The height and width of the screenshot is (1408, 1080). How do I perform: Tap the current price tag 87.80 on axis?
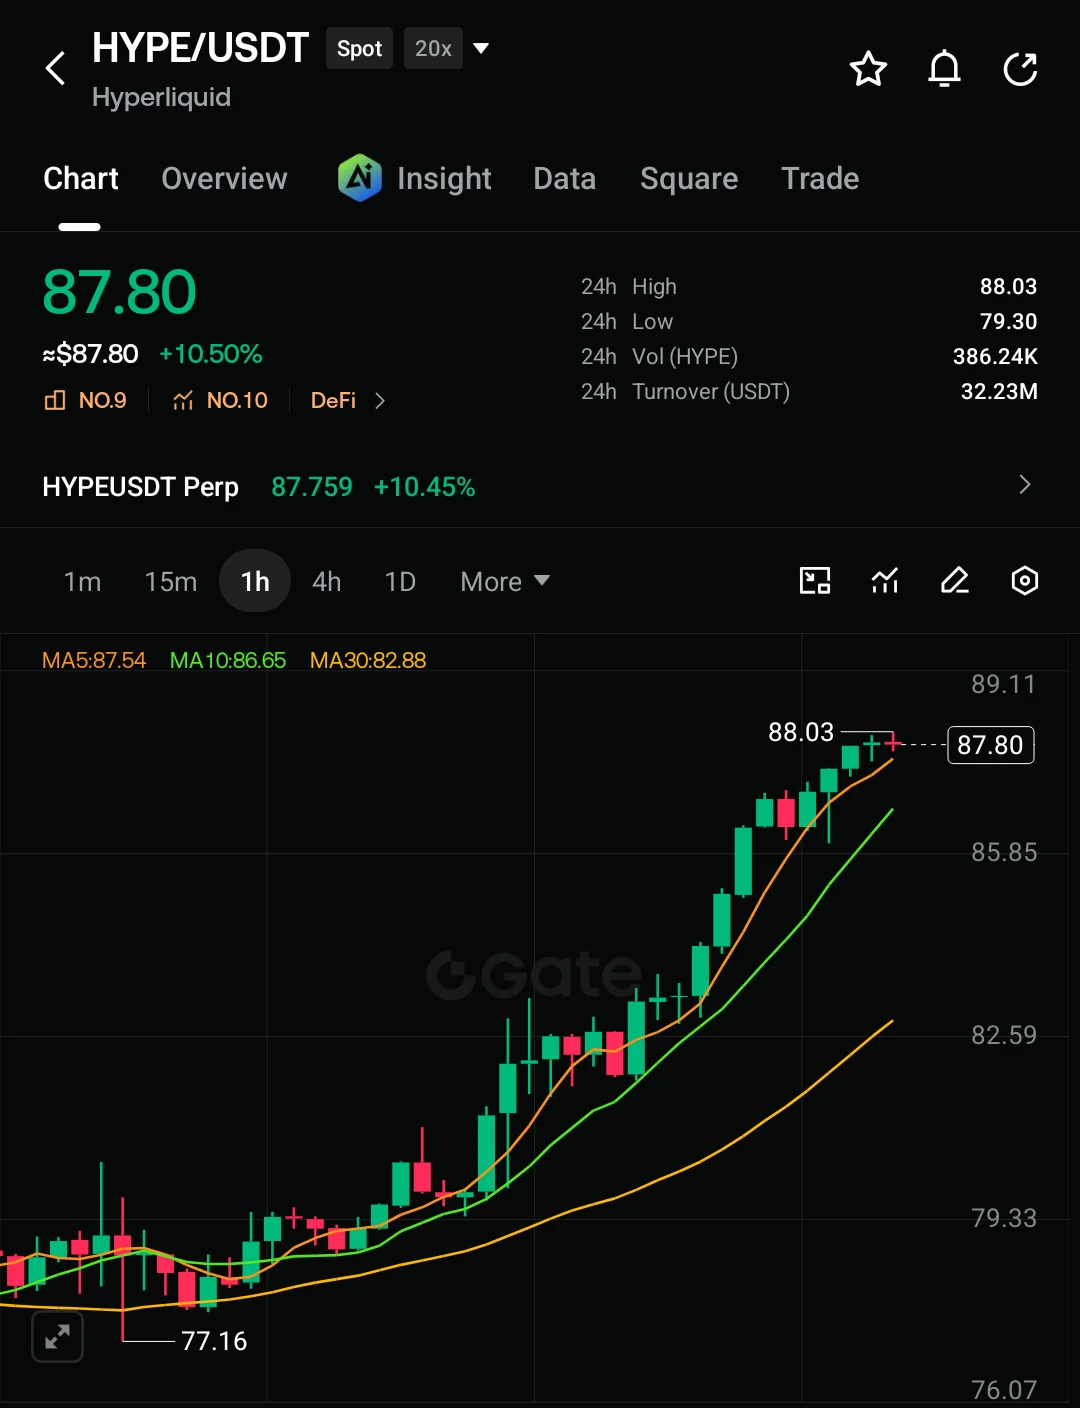tap(990, 745)
